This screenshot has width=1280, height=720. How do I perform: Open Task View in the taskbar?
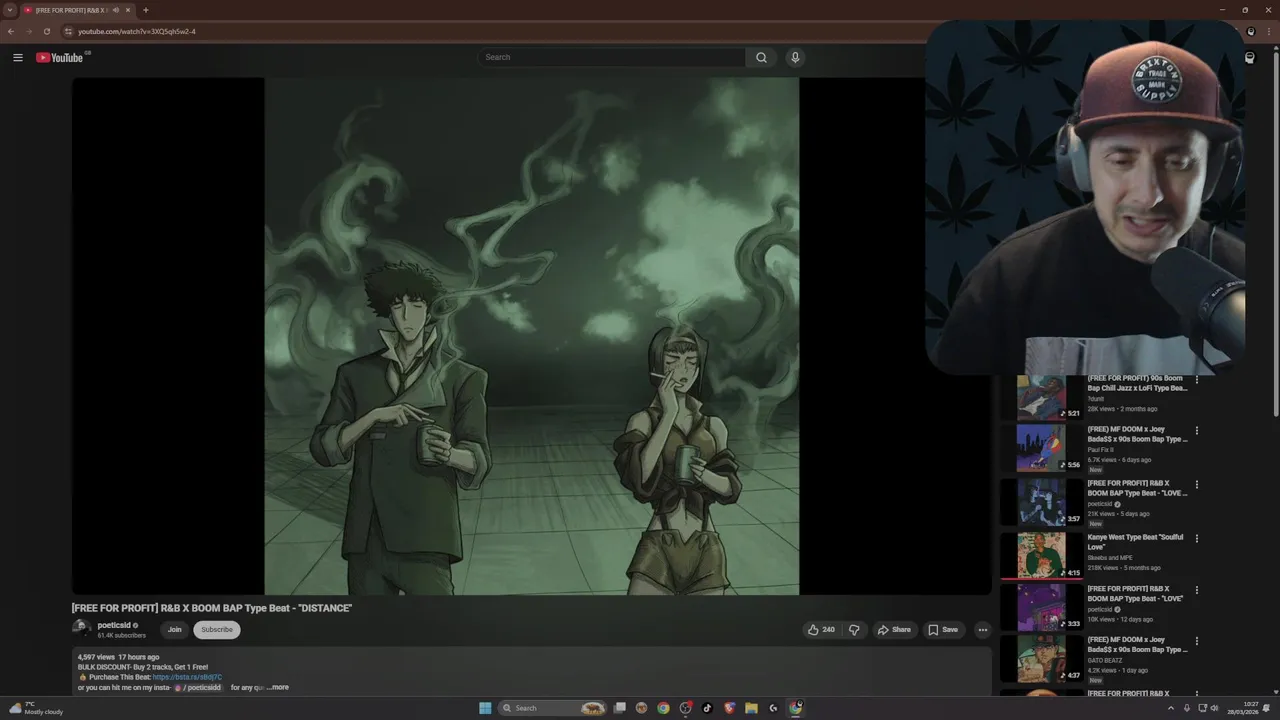coord(620,708)
